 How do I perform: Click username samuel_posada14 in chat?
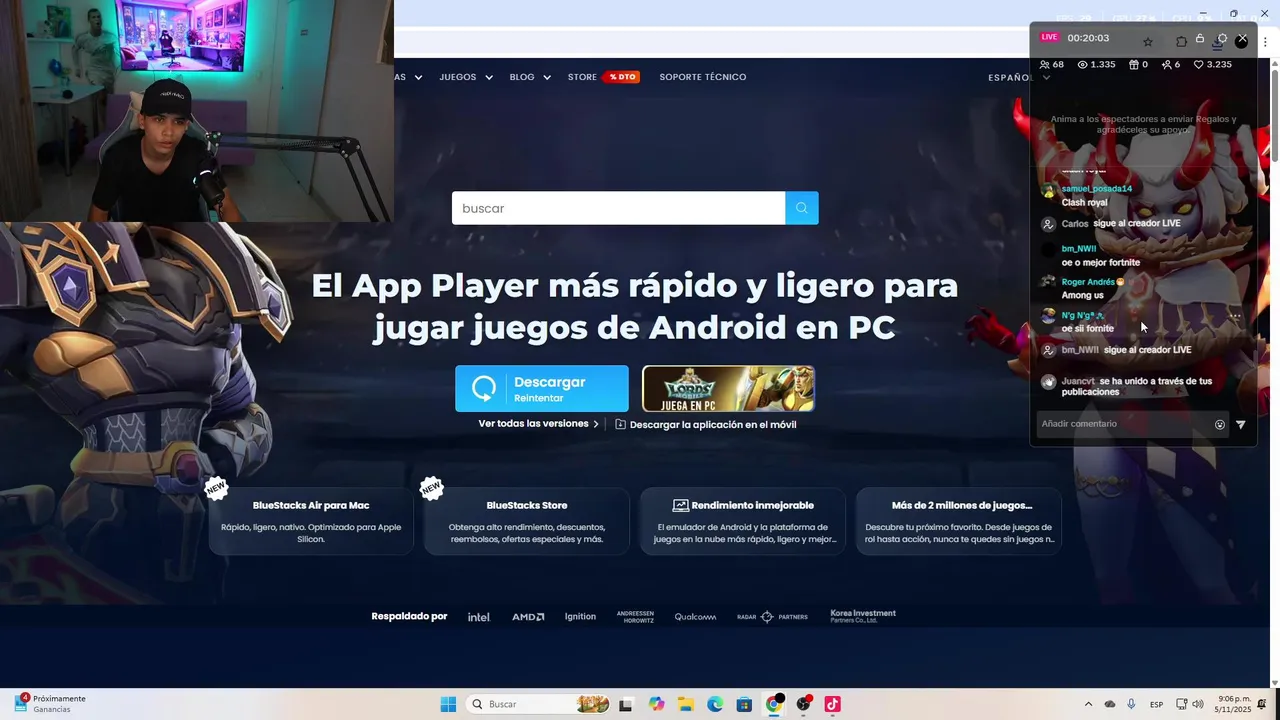click(1097, 189)
